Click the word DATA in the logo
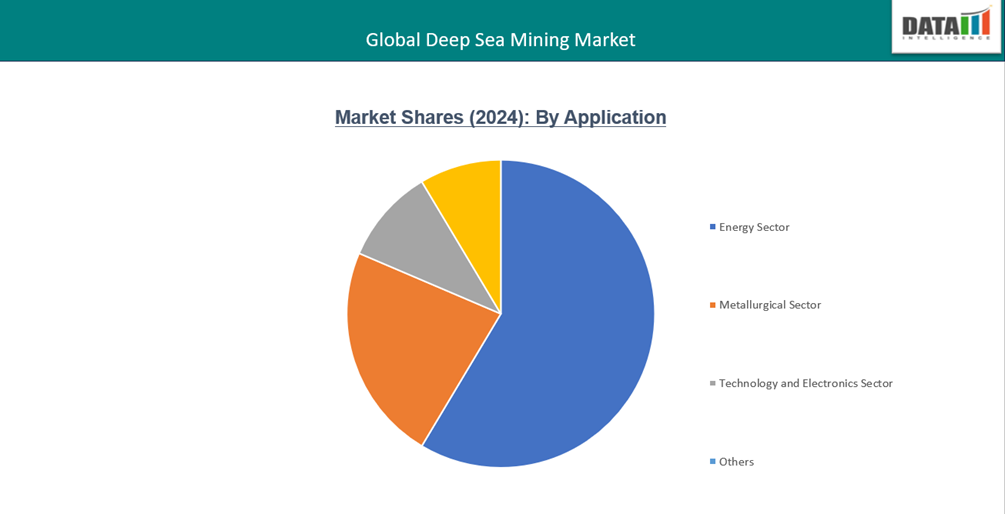 (930, 25)
